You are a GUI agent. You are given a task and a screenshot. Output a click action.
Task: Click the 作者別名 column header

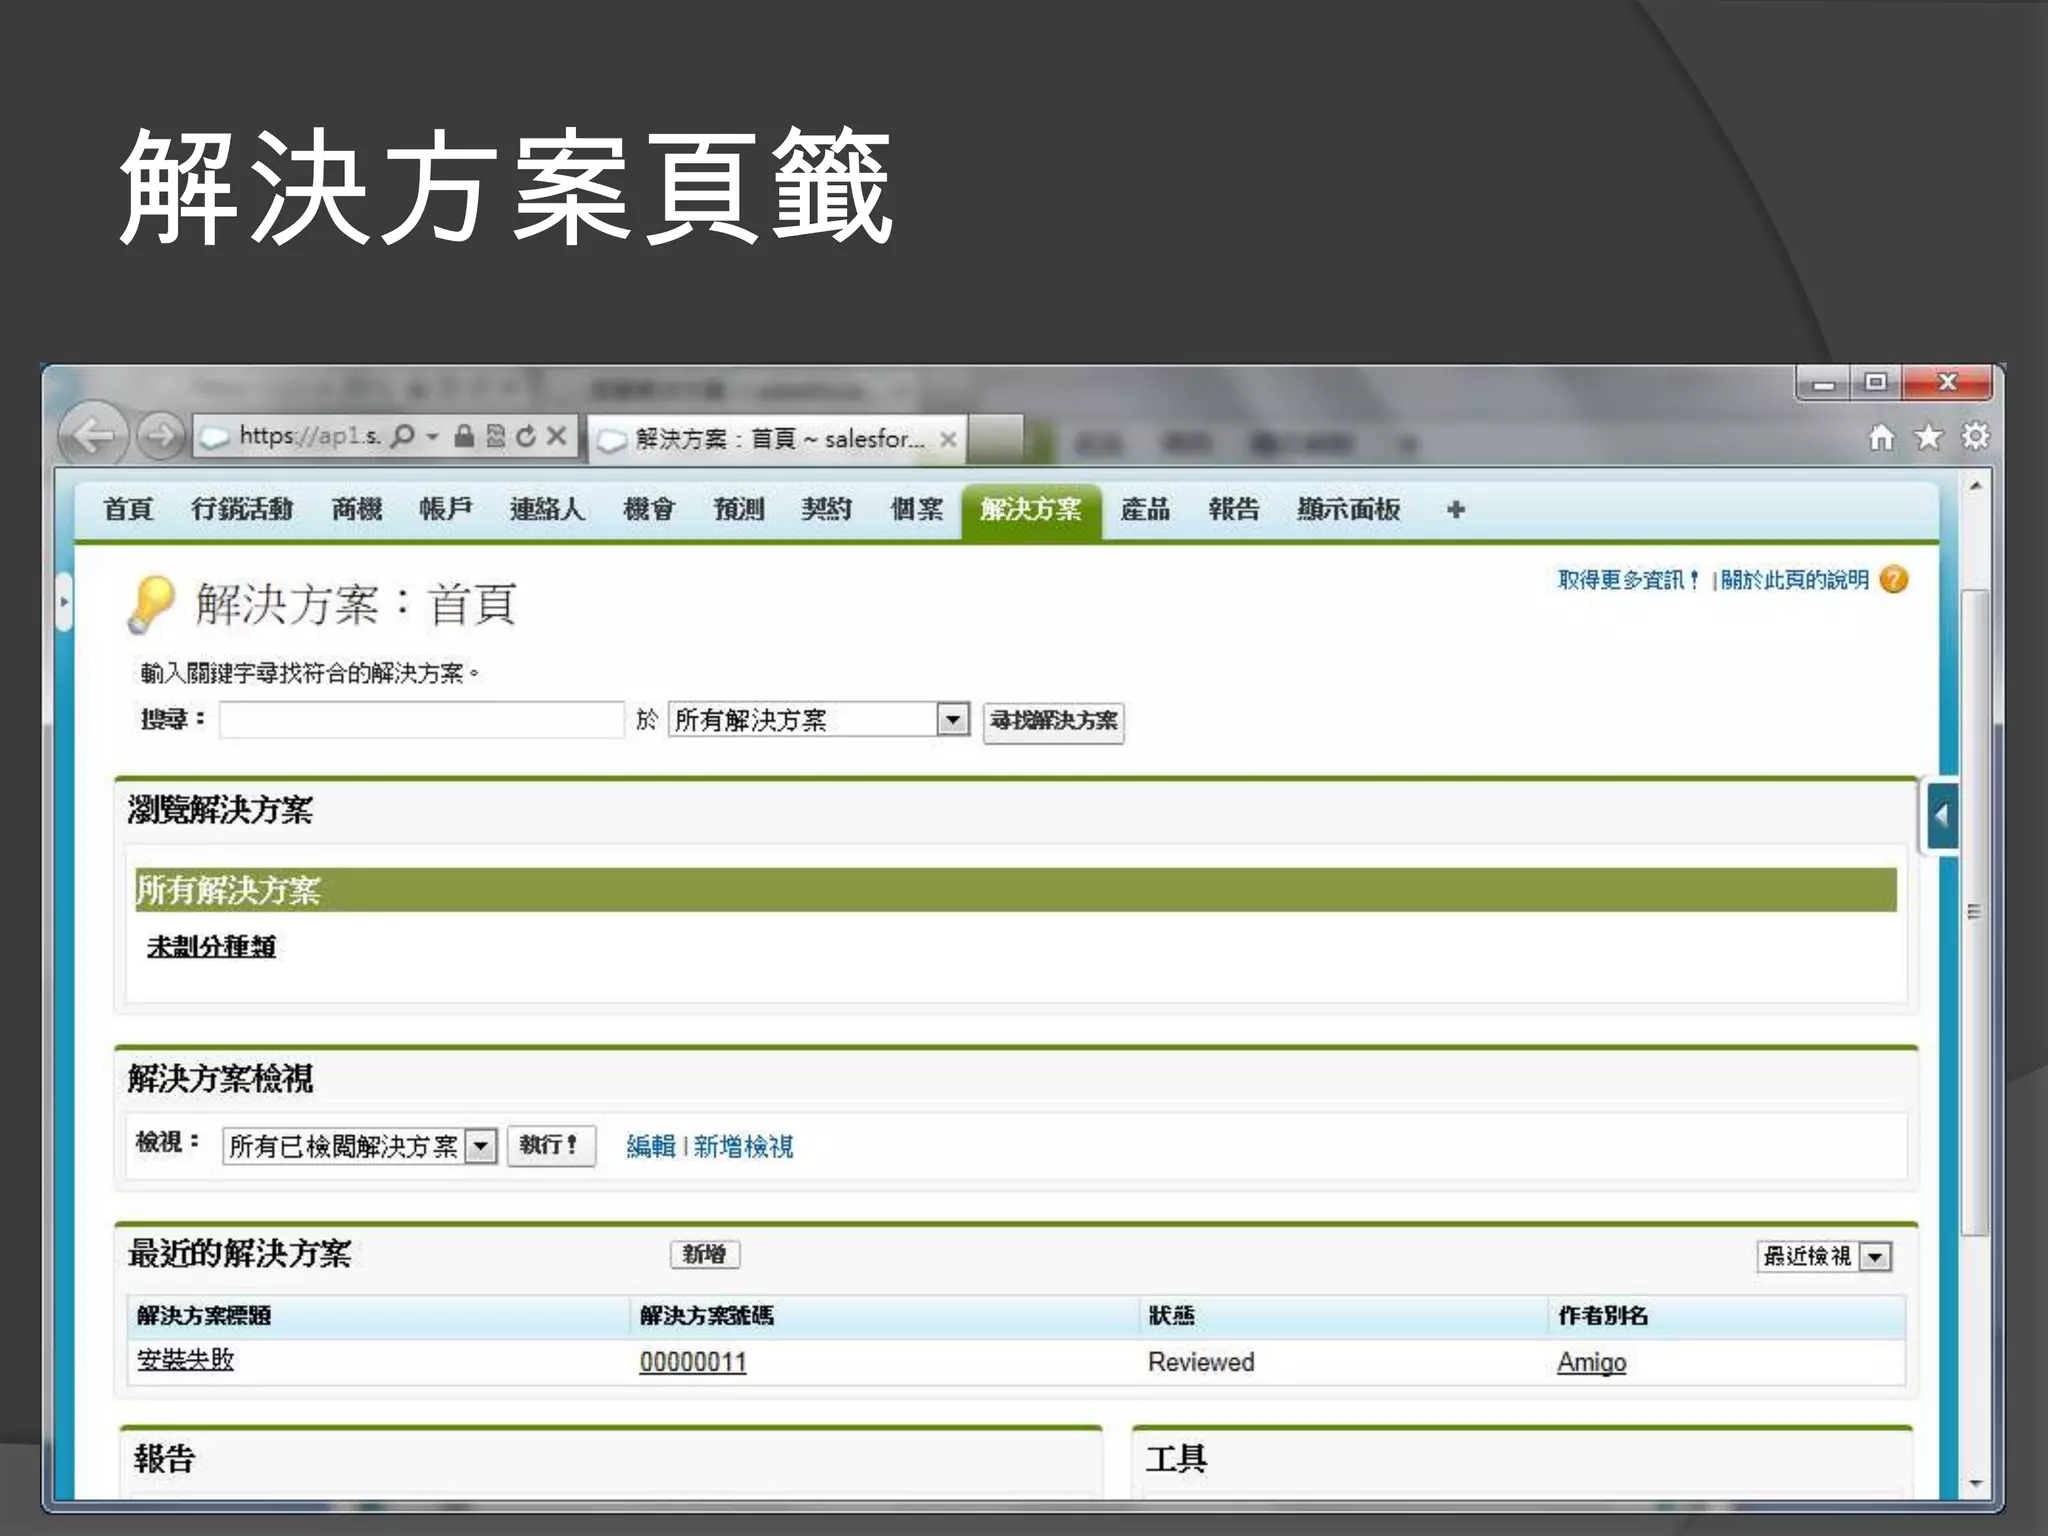tap(1603, 1316)
